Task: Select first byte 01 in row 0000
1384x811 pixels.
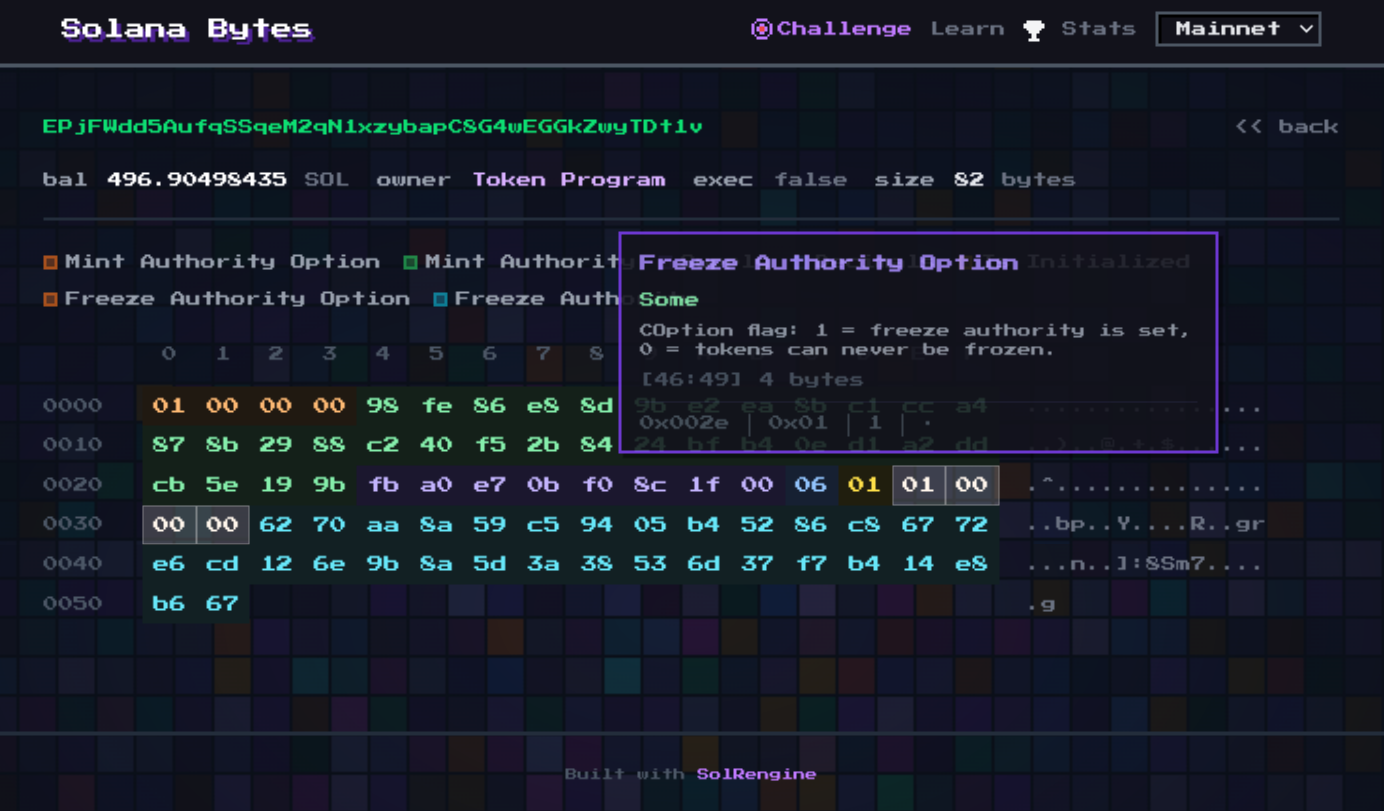Action: tap(169, 405)
